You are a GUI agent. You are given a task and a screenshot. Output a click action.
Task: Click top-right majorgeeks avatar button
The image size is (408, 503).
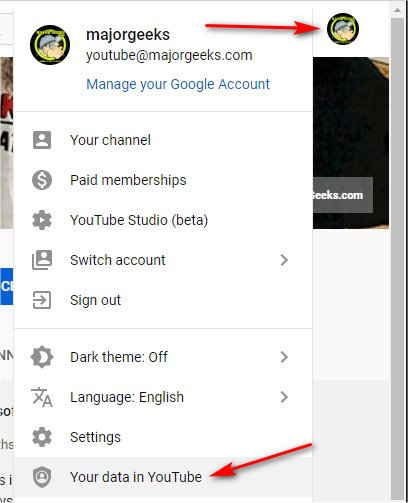coord(343,29)
